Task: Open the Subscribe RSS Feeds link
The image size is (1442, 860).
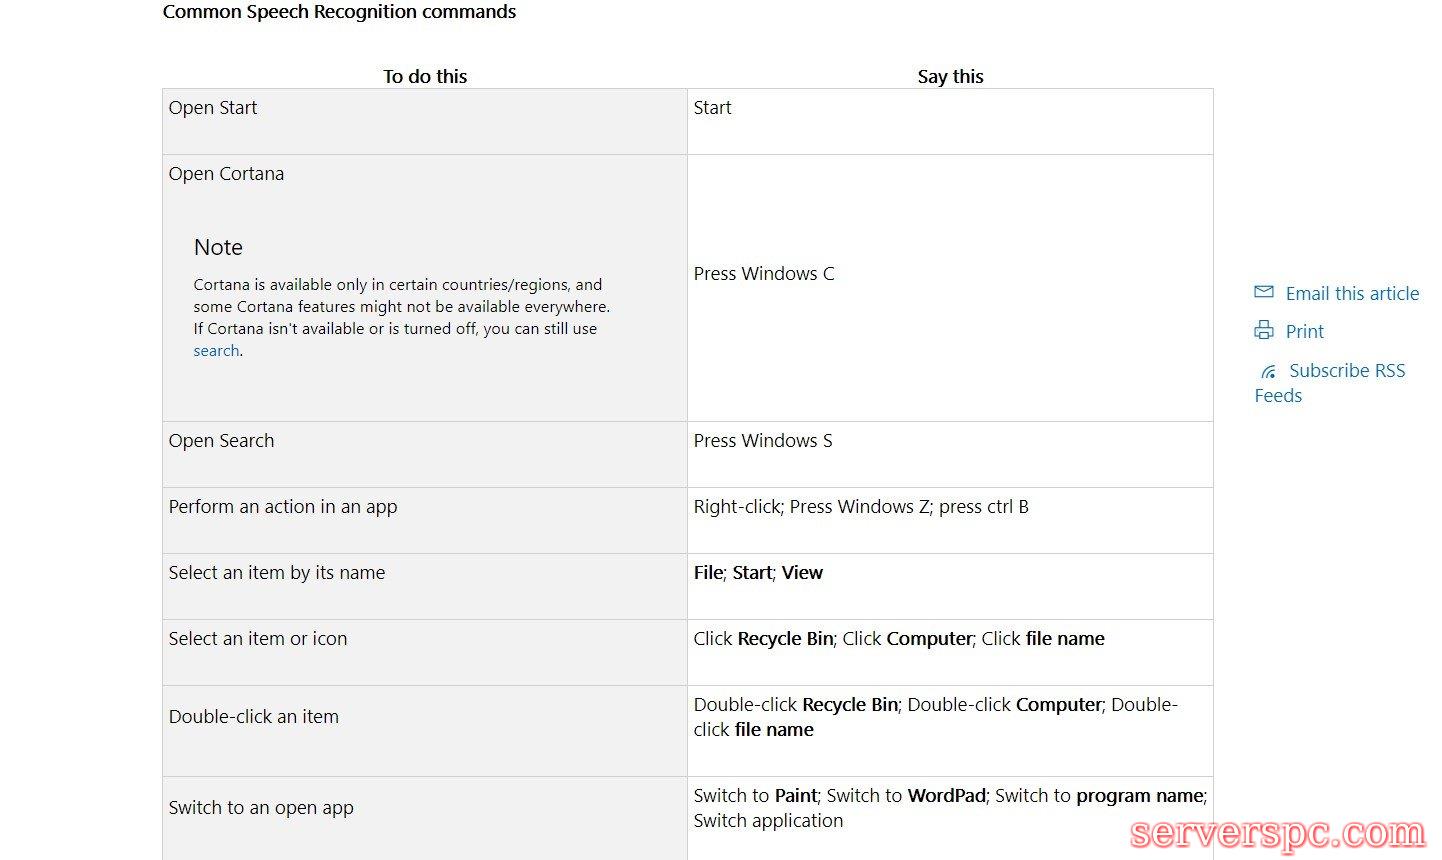Action: (1346, 371)
